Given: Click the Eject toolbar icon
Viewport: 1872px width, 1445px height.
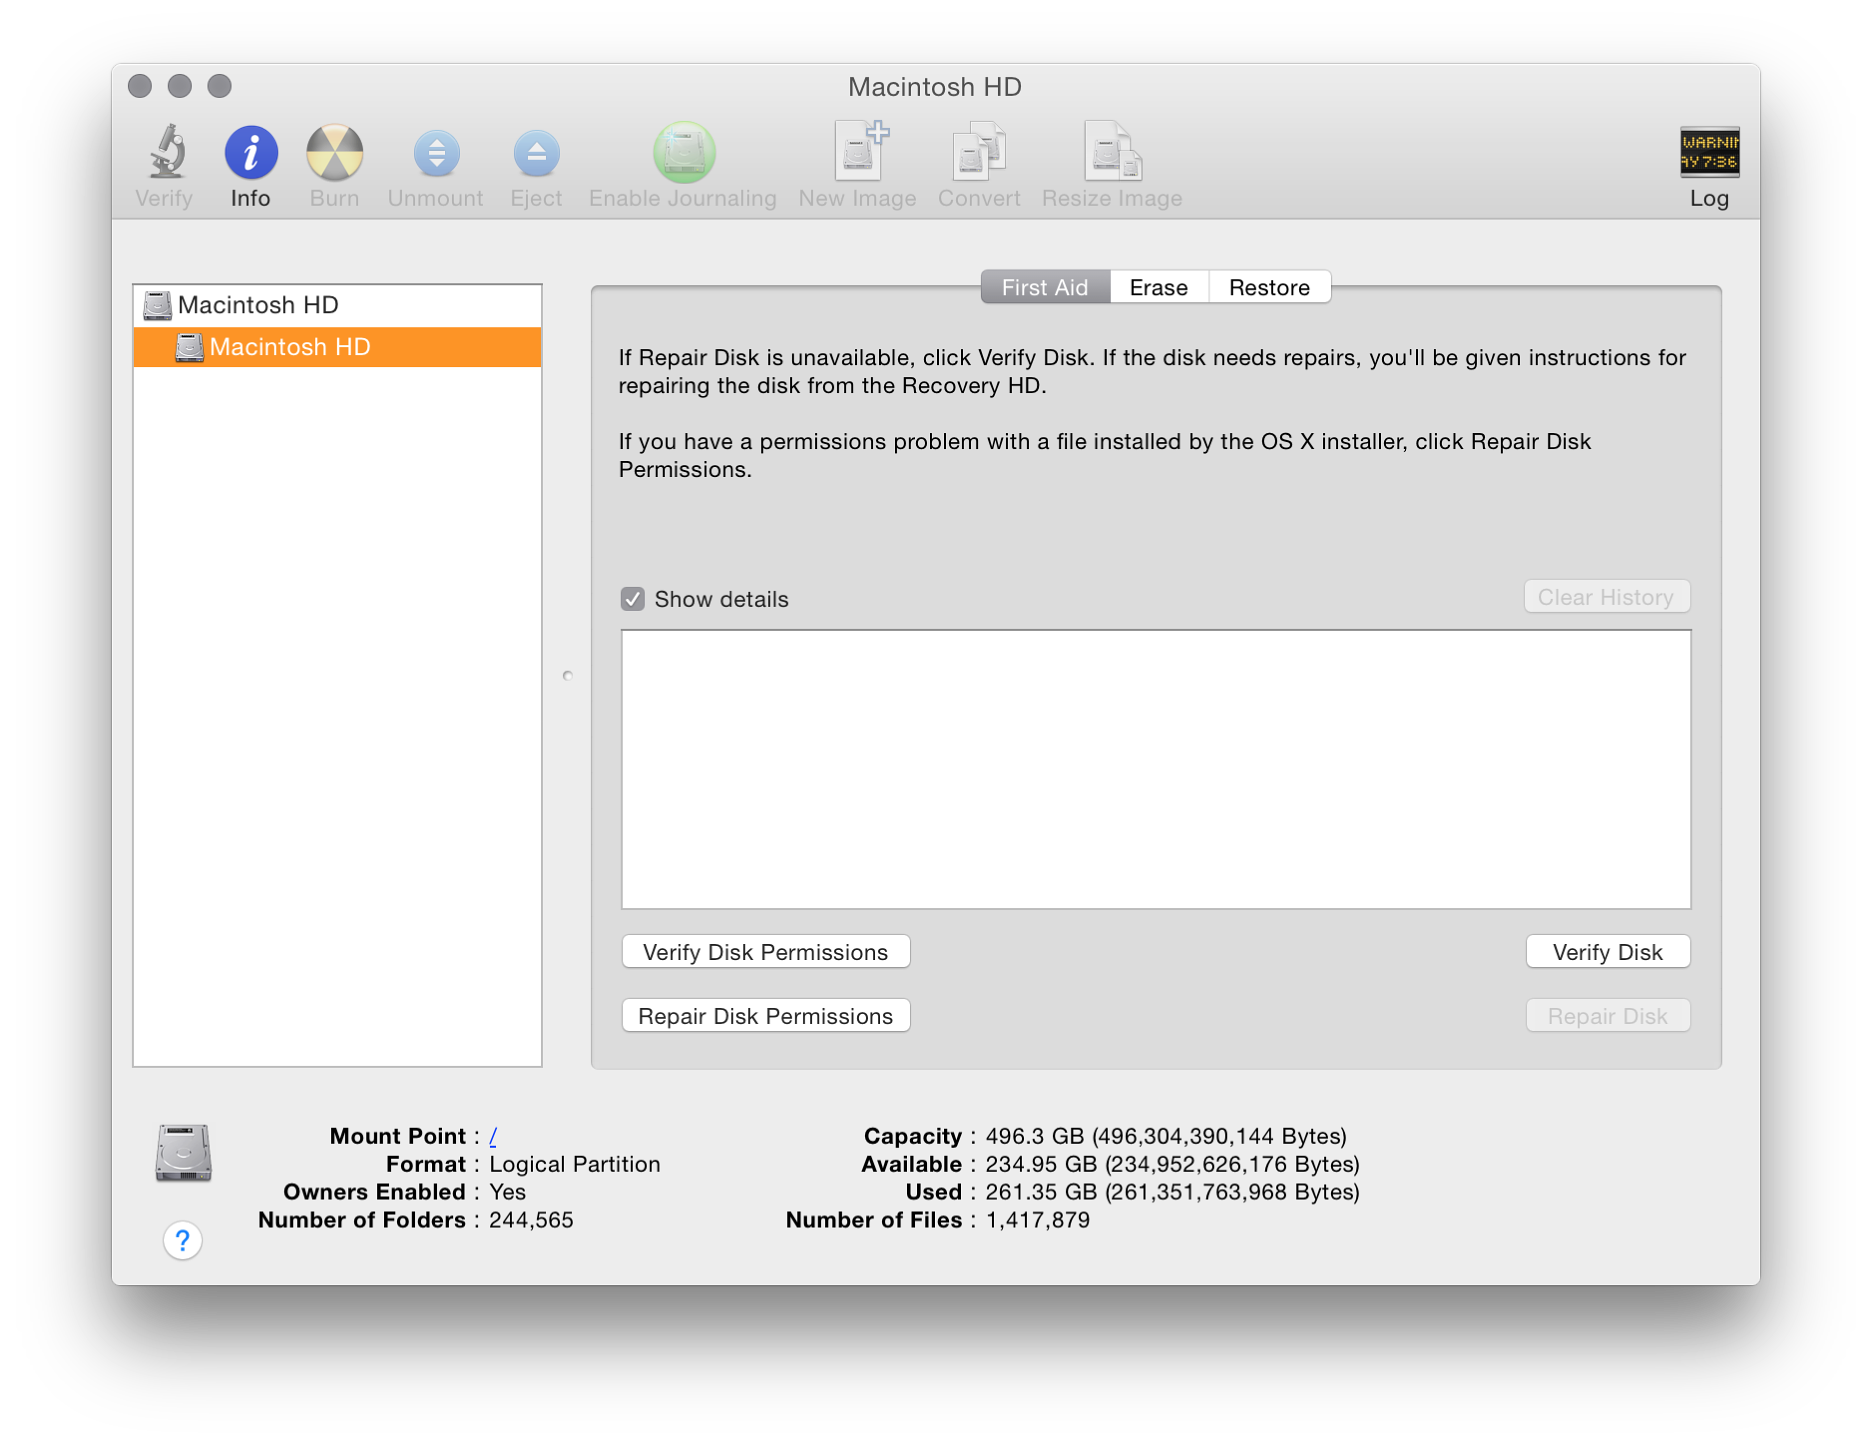Looking at the screenshot, I should pyautogui.click(x=536, y=154).
